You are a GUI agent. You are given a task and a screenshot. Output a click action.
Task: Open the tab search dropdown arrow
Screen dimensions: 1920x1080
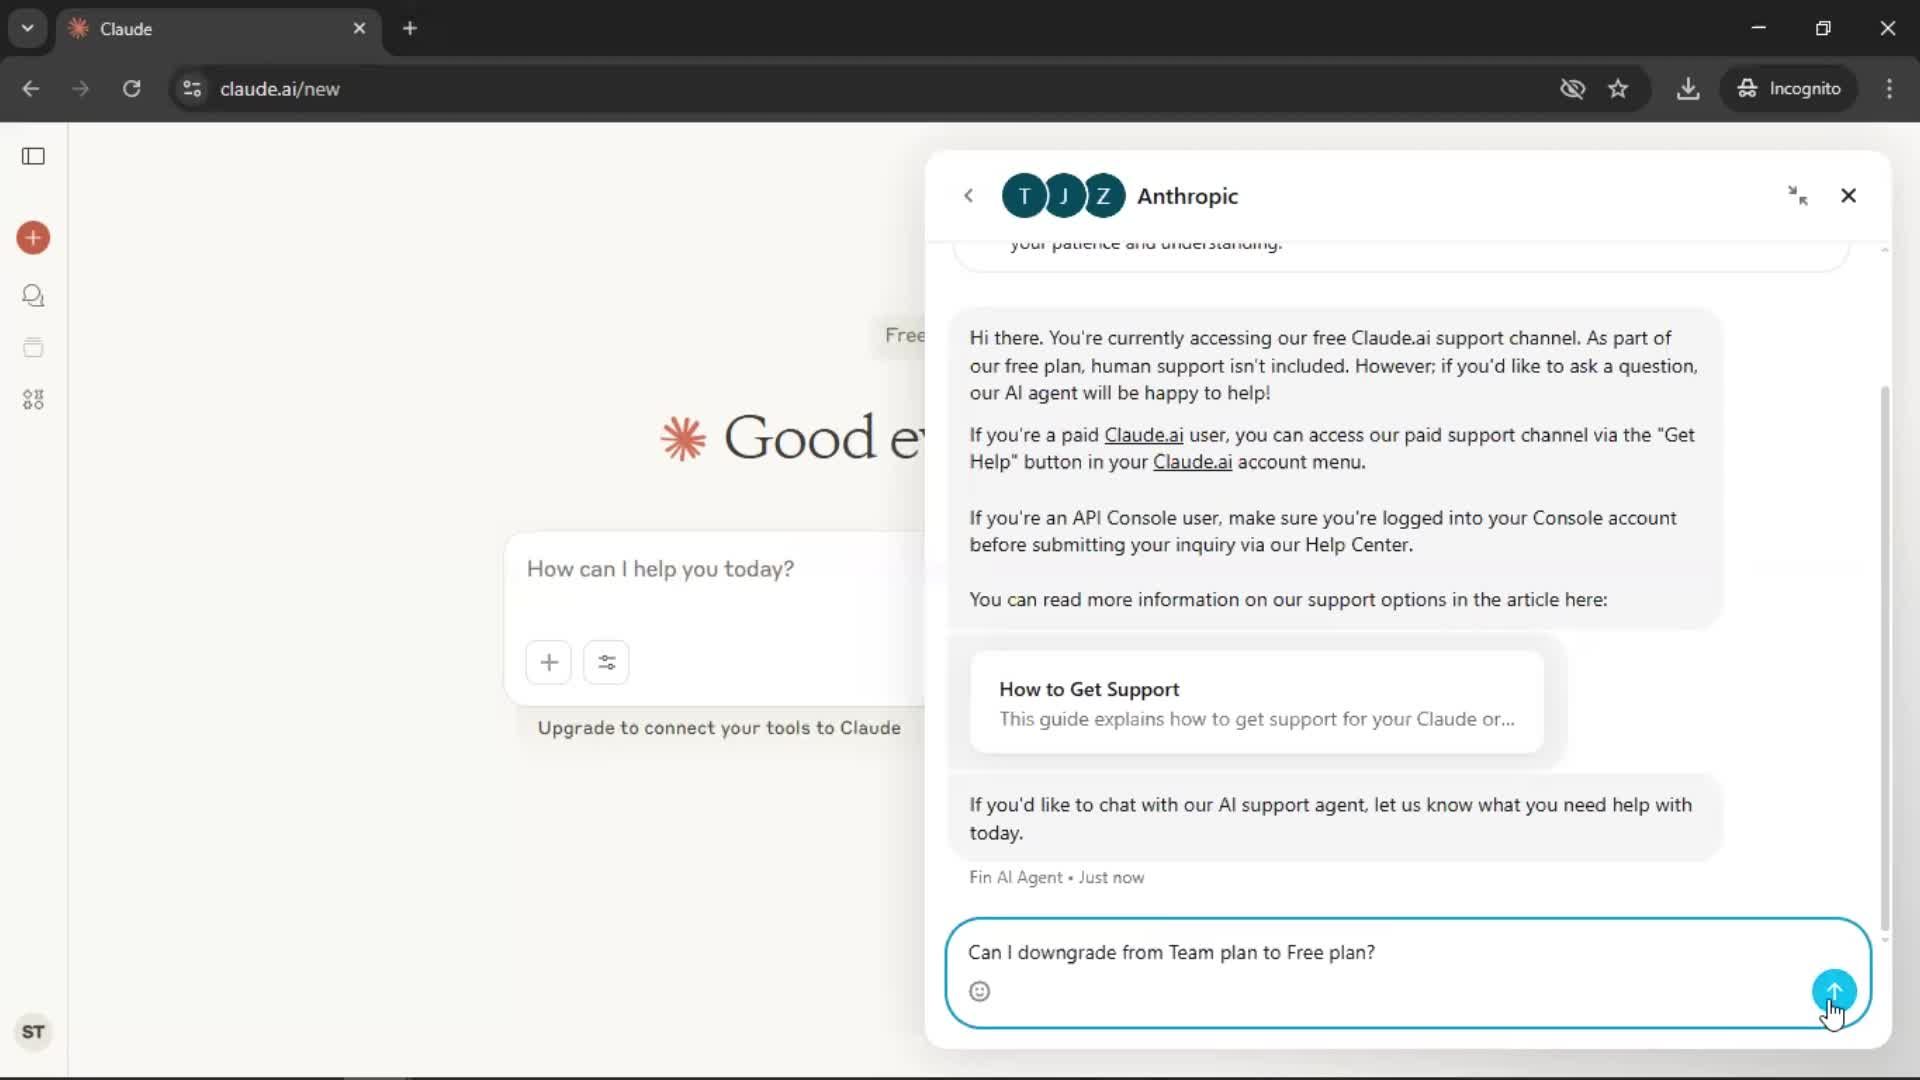pos(28,28)
